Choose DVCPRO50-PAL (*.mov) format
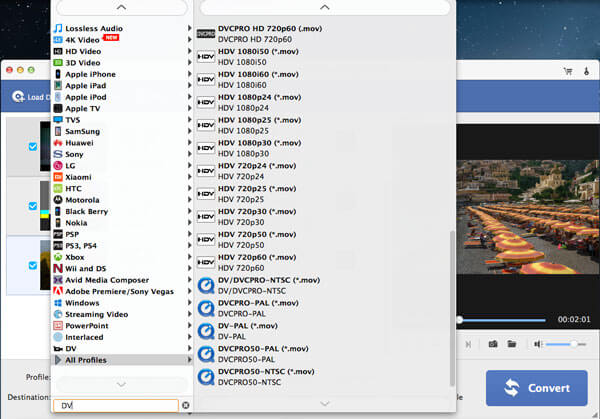Viewport: 600px width, 419px height. pos(323,354)
